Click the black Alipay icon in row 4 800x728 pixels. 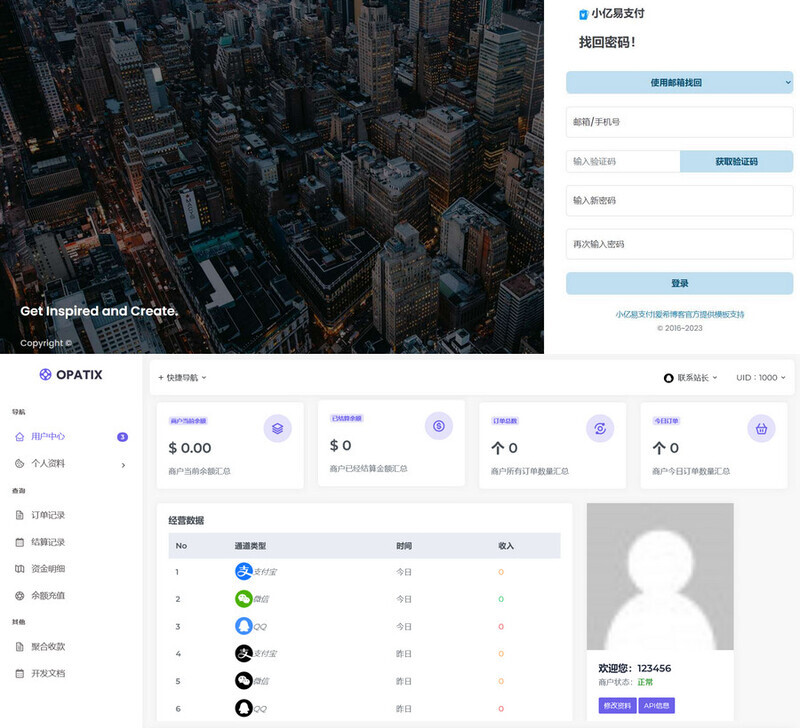[243, 653]
